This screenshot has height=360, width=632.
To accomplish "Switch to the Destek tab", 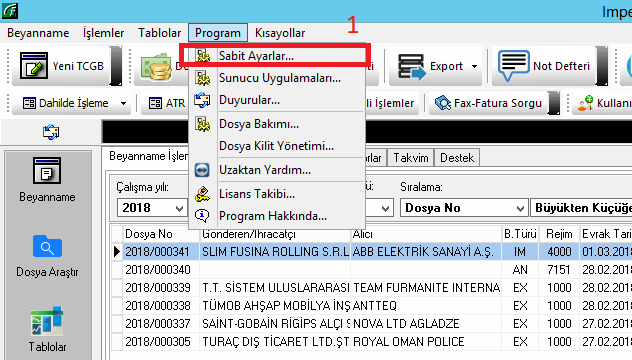I will click(457, 158).
